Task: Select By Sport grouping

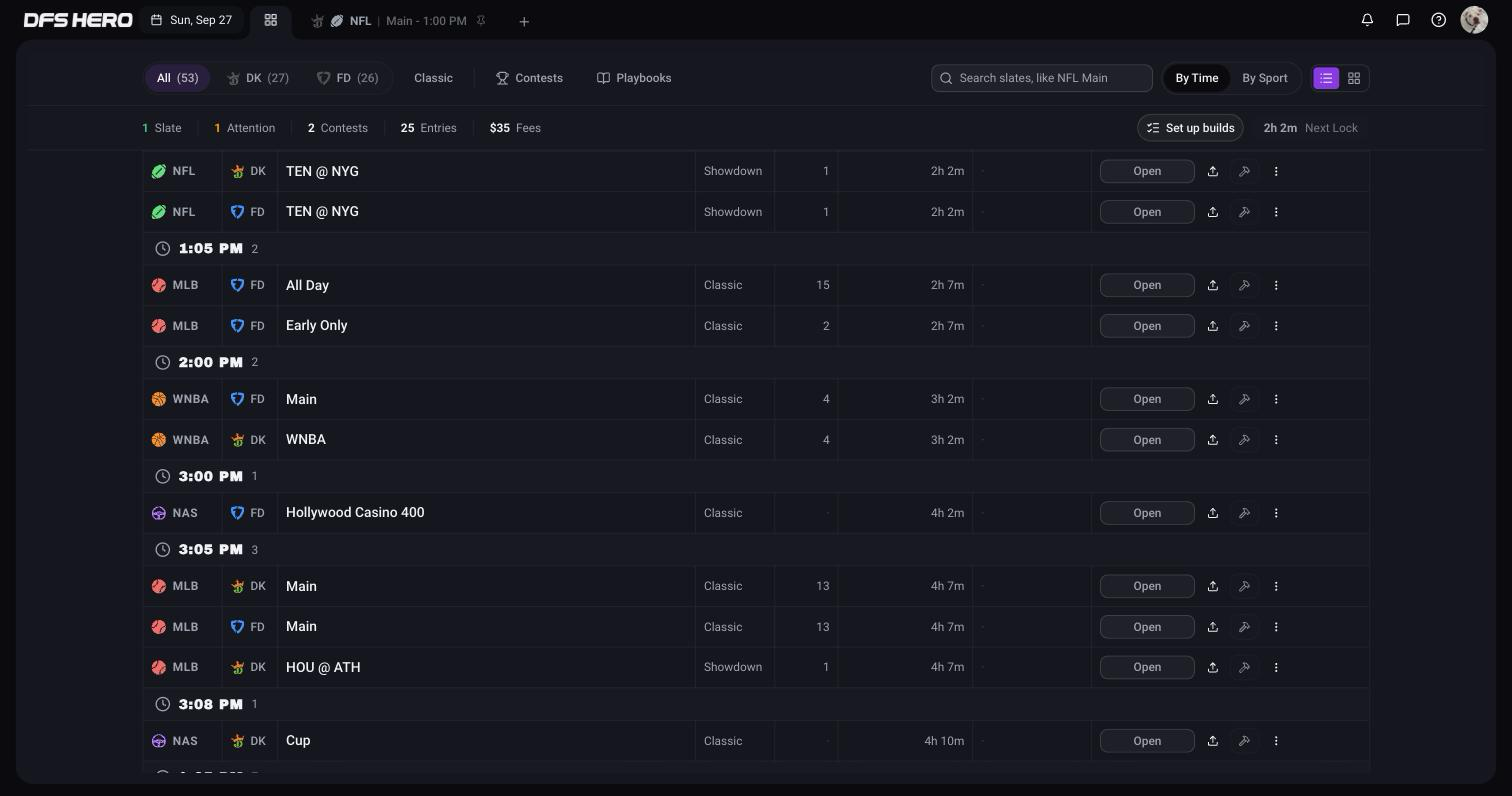Action: (1265, 78)
